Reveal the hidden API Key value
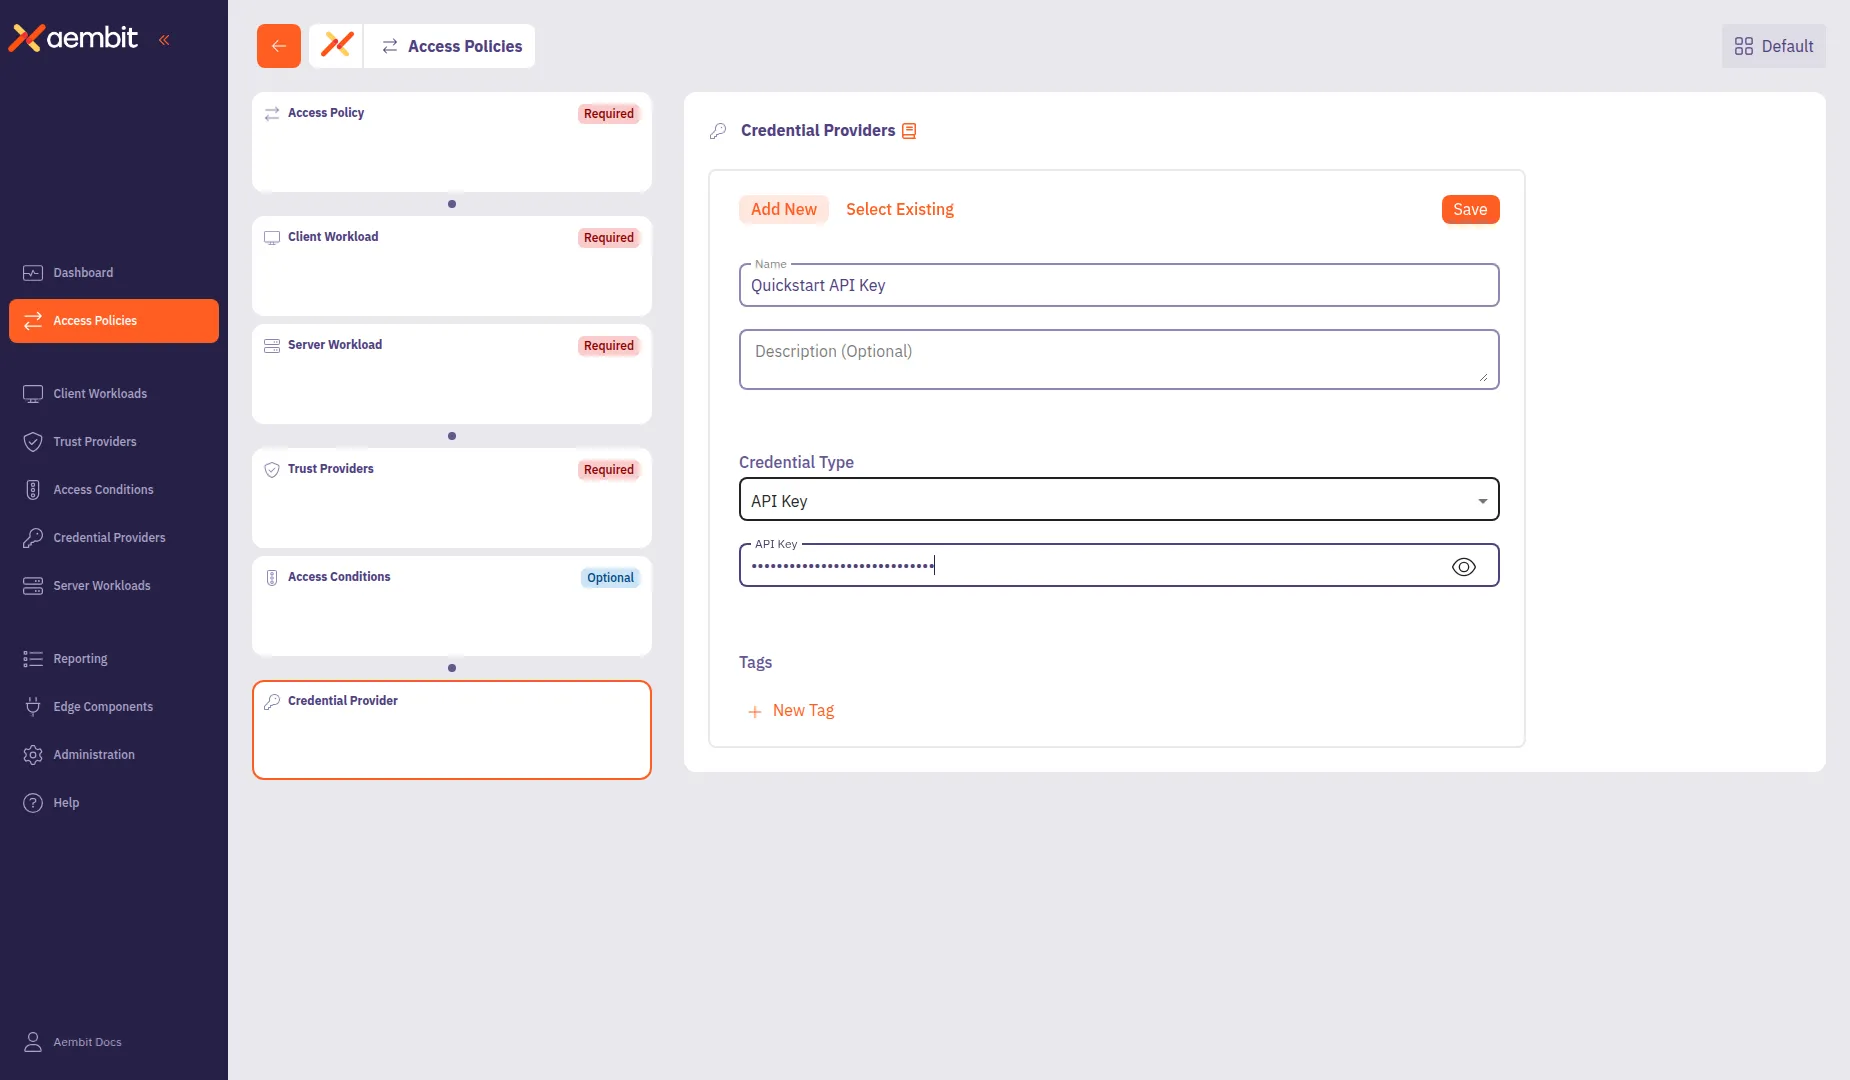Screen dimensions: 1850x1080 pyautogui.click(x=1463, y=566)
